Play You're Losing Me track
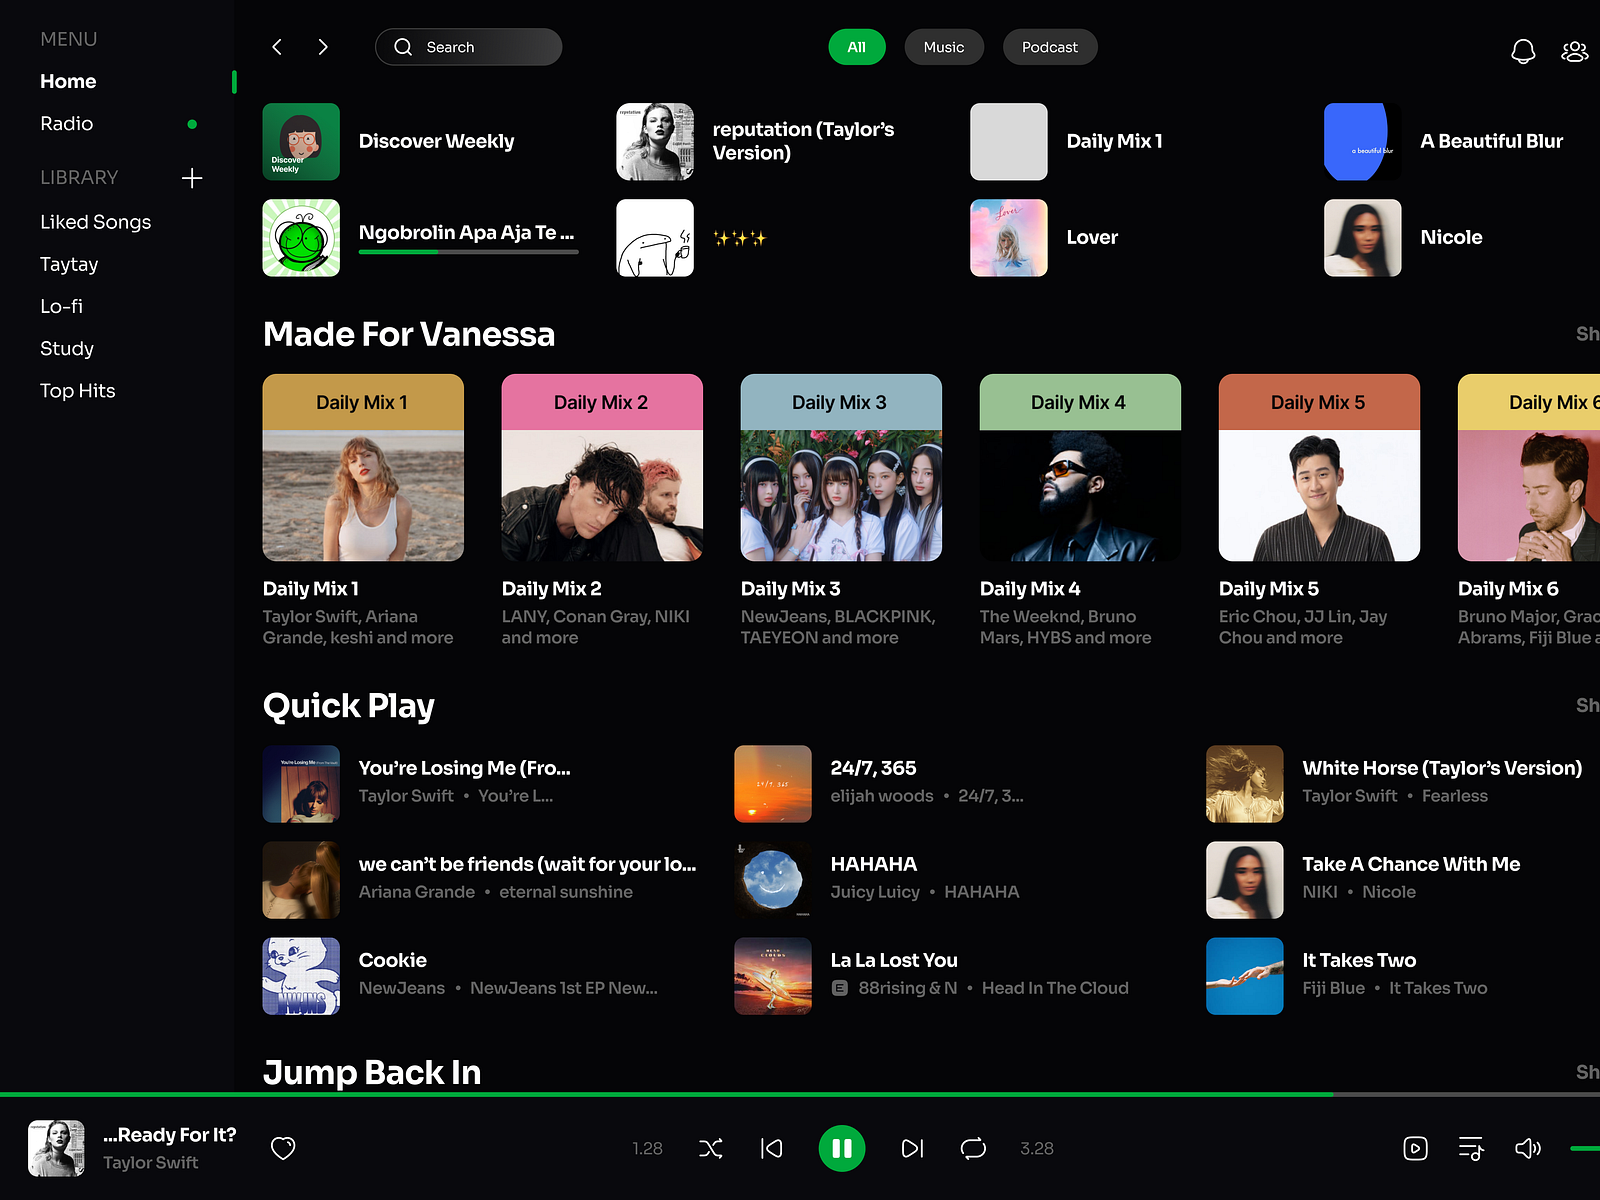This screenshot has width=1600, height=1200. tap(480, 784)
